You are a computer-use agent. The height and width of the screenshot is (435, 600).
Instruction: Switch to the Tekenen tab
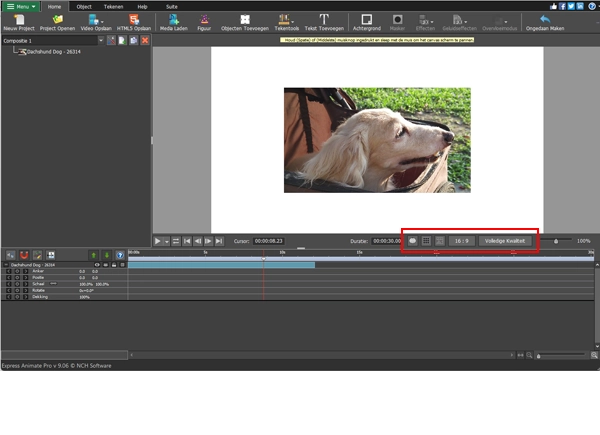114,7
